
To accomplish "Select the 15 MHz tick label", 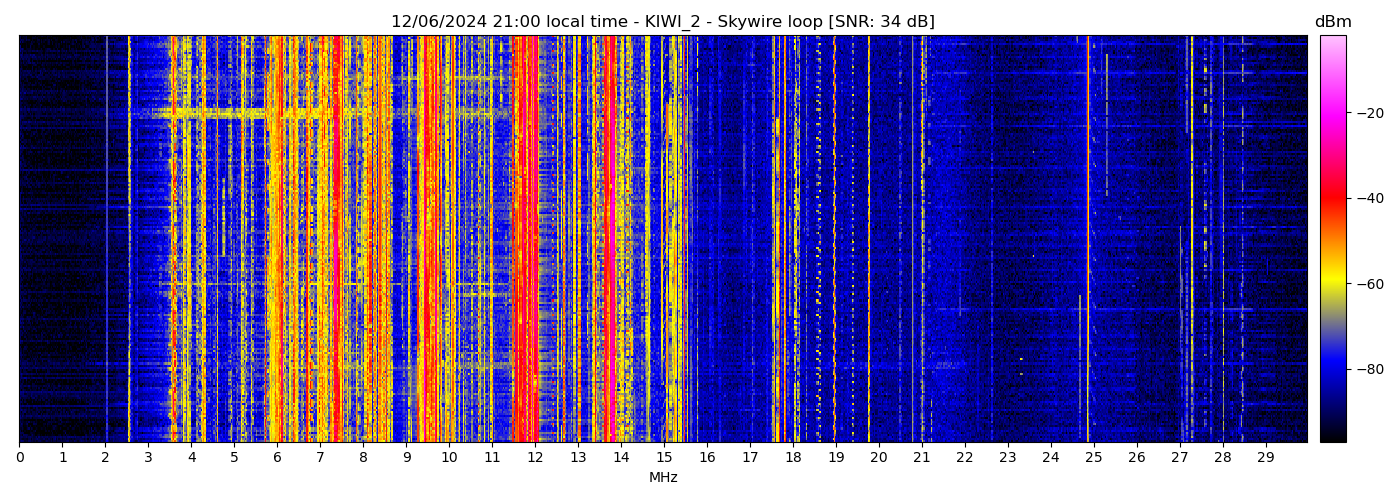I will [x=664, y=457].
